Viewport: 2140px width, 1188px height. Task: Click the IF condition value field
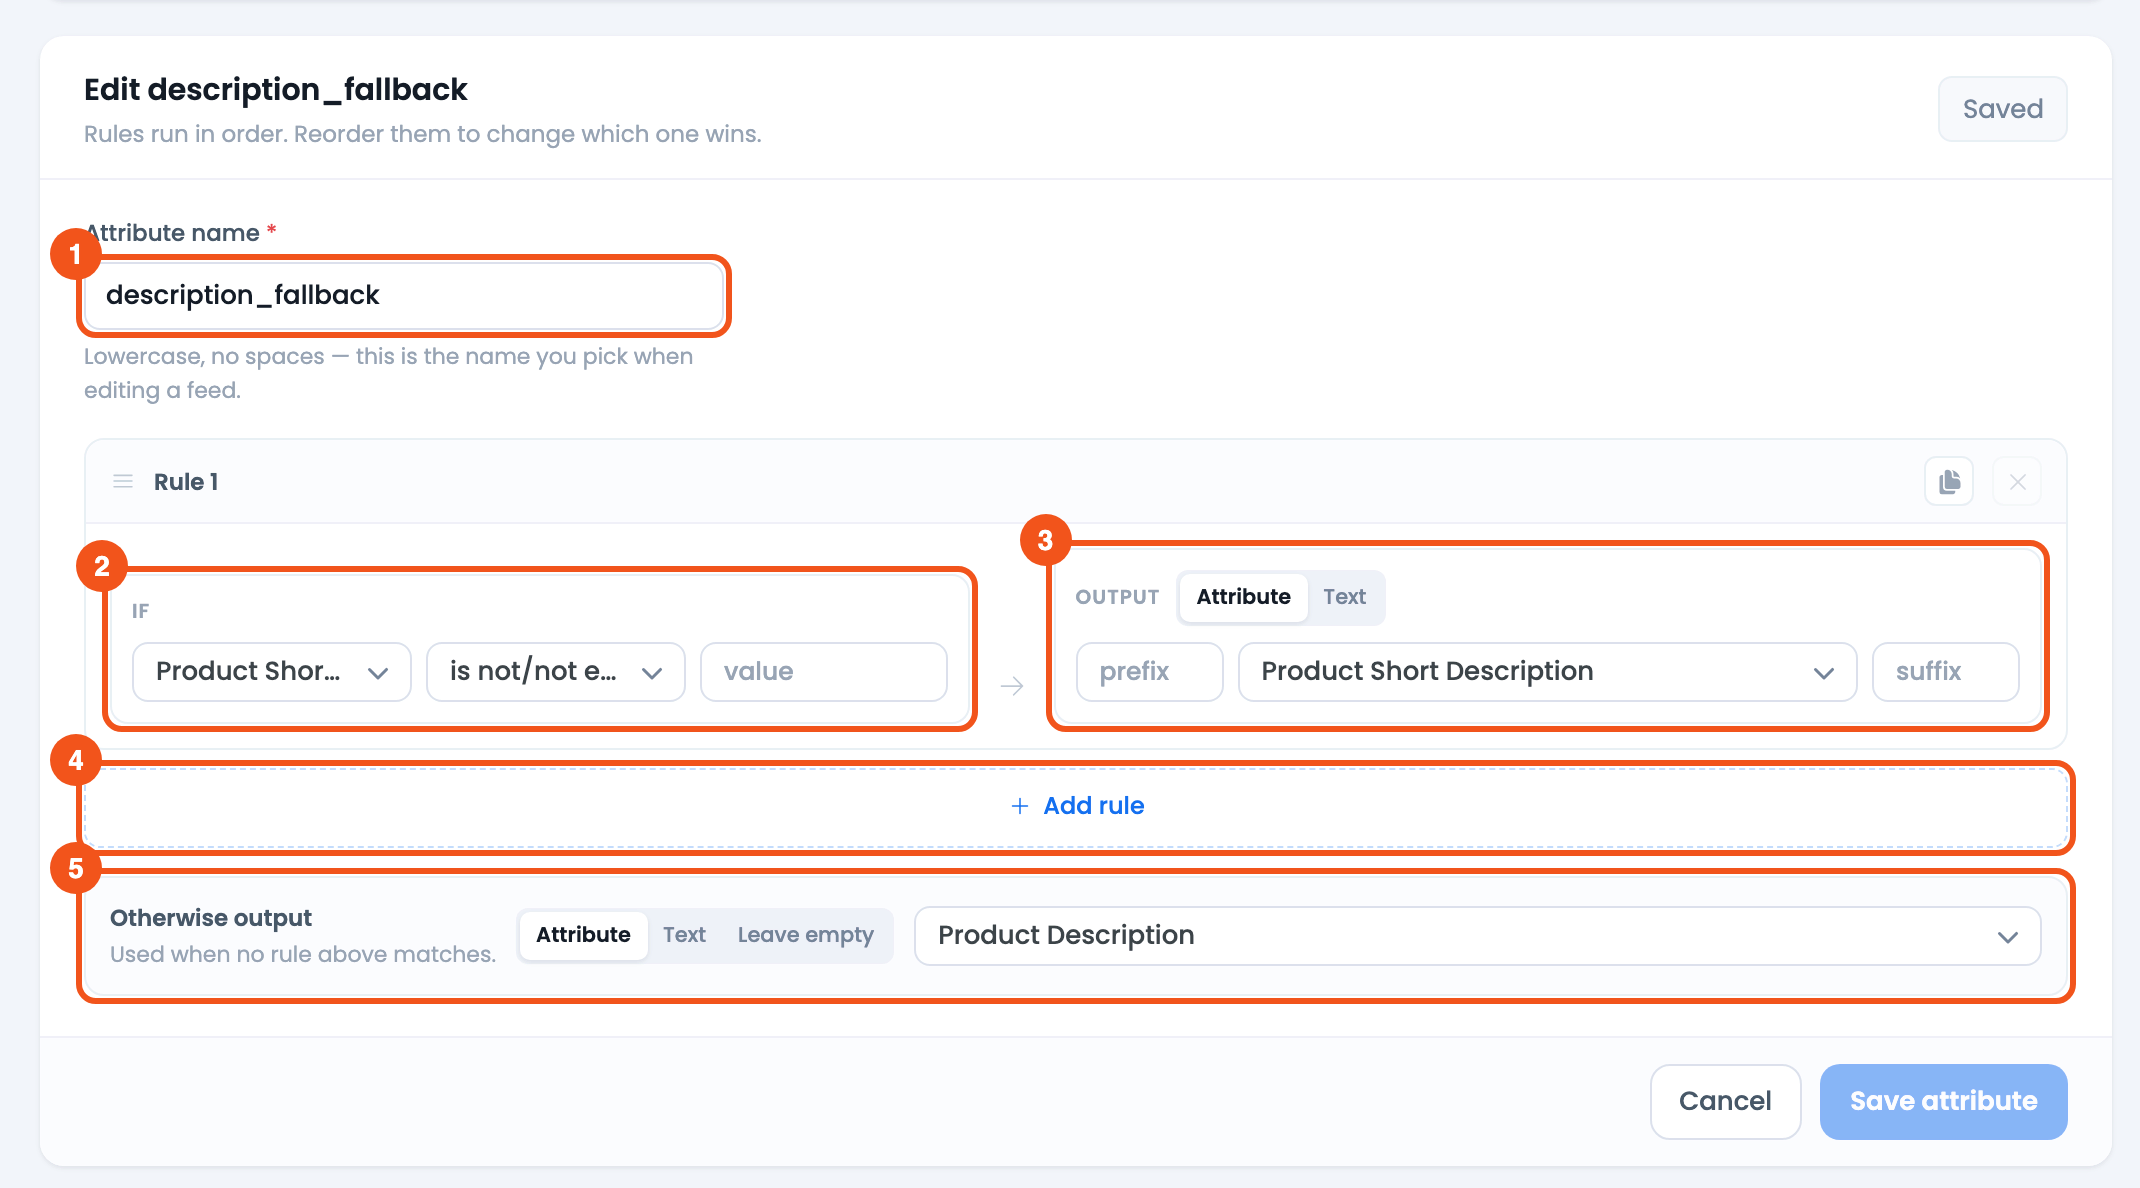click(824, 672)
